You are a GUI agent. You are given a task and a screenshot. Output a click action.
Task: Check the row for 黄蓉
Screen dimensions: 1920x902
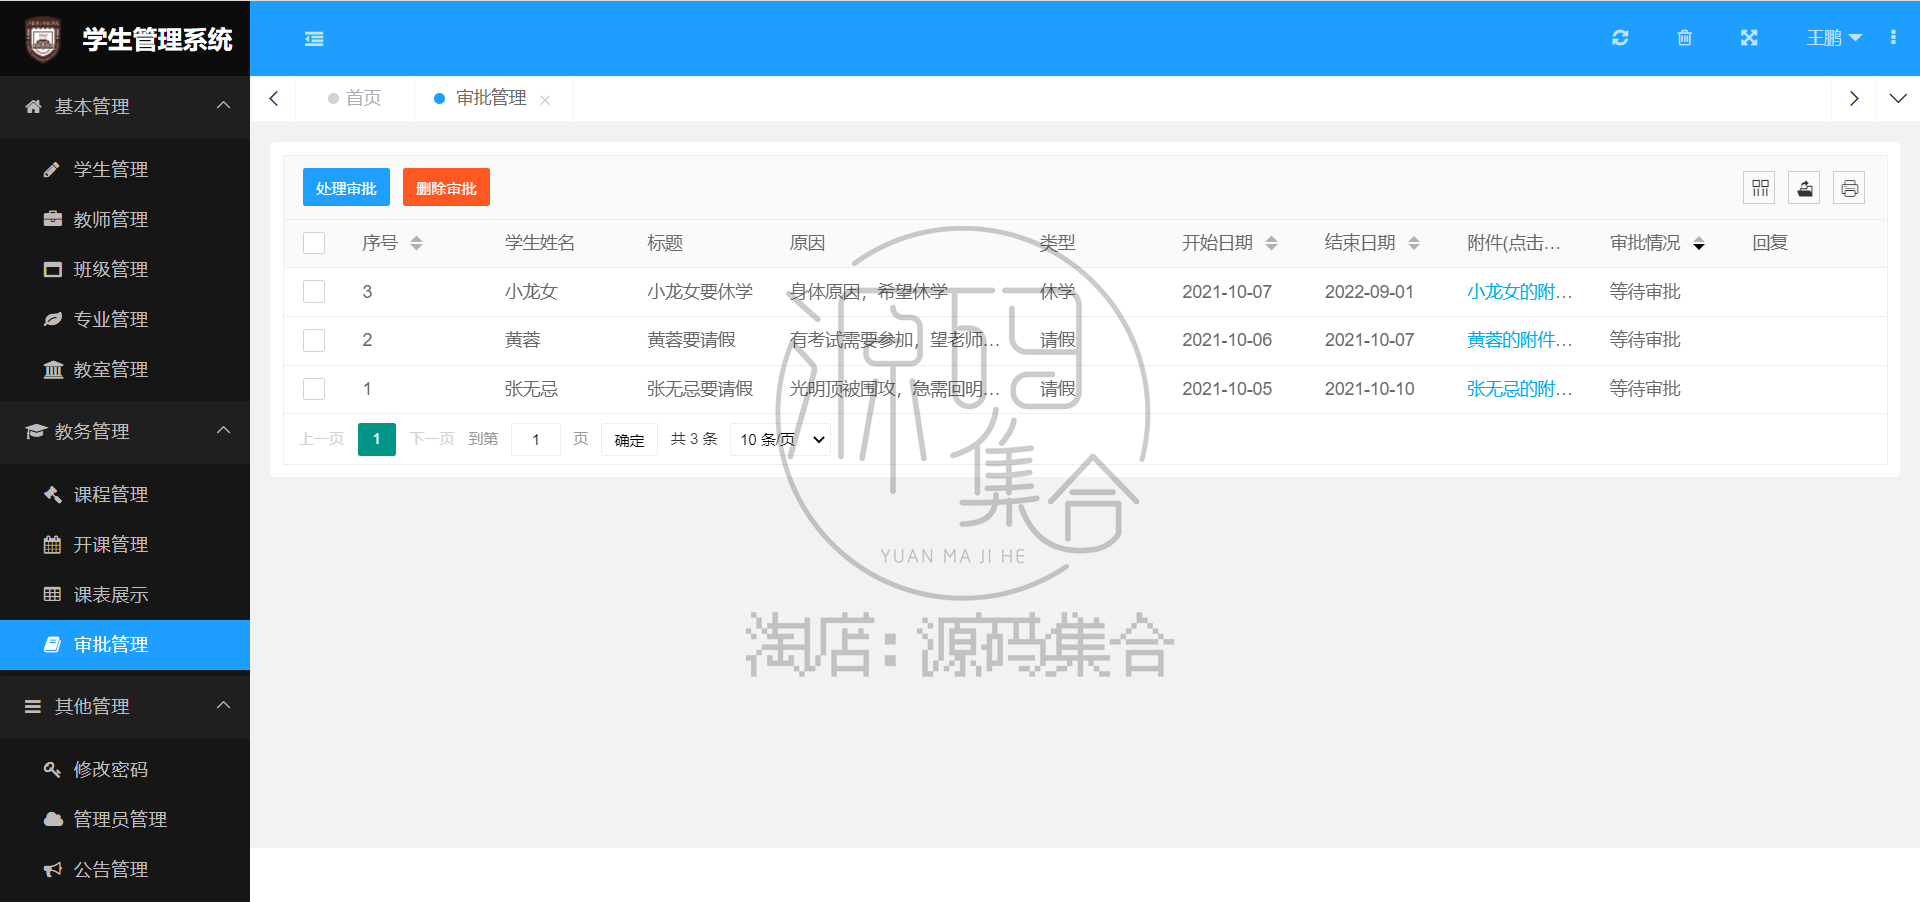pos(314,340)
